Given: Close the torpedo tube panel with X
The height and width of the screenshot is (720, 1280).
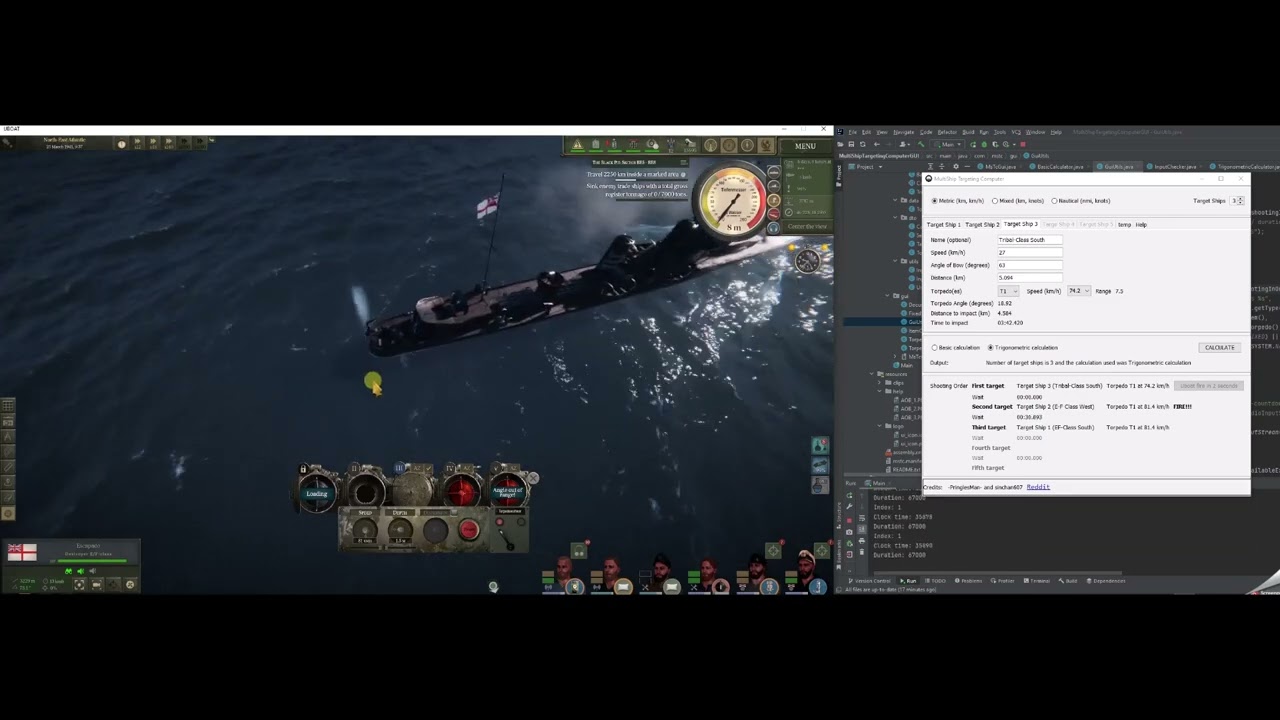Looking at the screenshot, I should pos(534,478).
